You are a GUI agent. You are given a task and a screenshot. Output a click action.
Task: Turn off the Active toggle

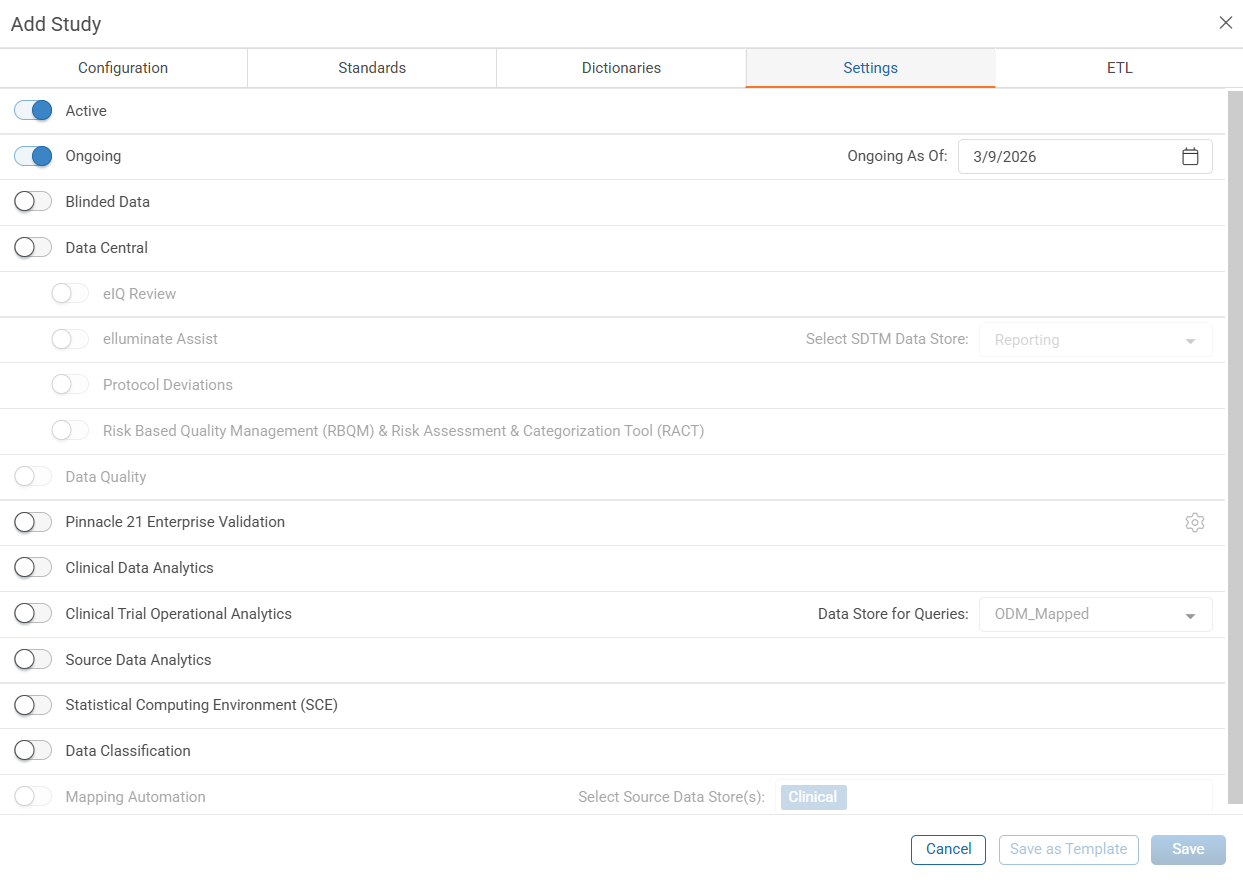pos(33,111)
